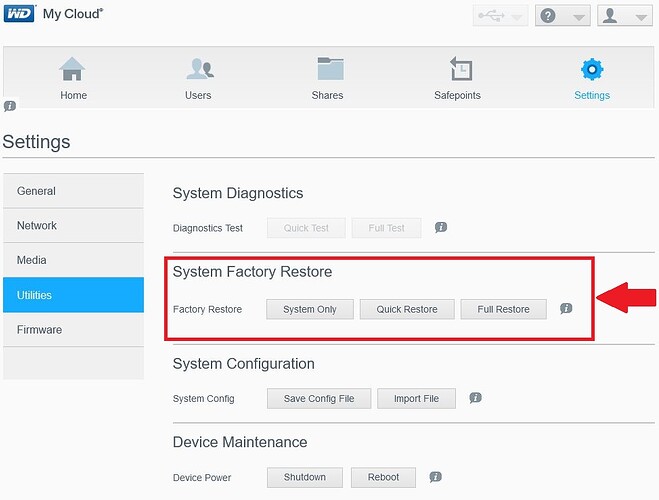Image resolution: width=659 pixels, height=500 pixels.
Task: Open the Users people icon
Action: click(x=200, y=69)
